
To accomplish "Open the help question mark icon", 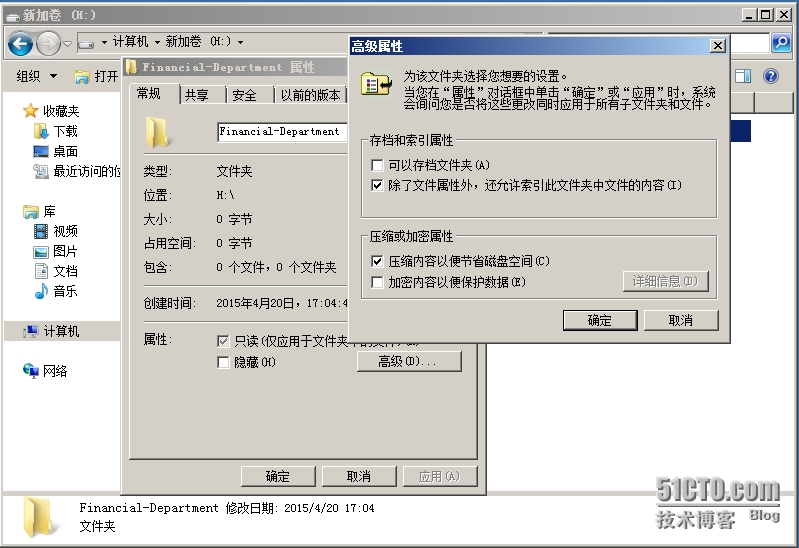I will tap(770, 76).
